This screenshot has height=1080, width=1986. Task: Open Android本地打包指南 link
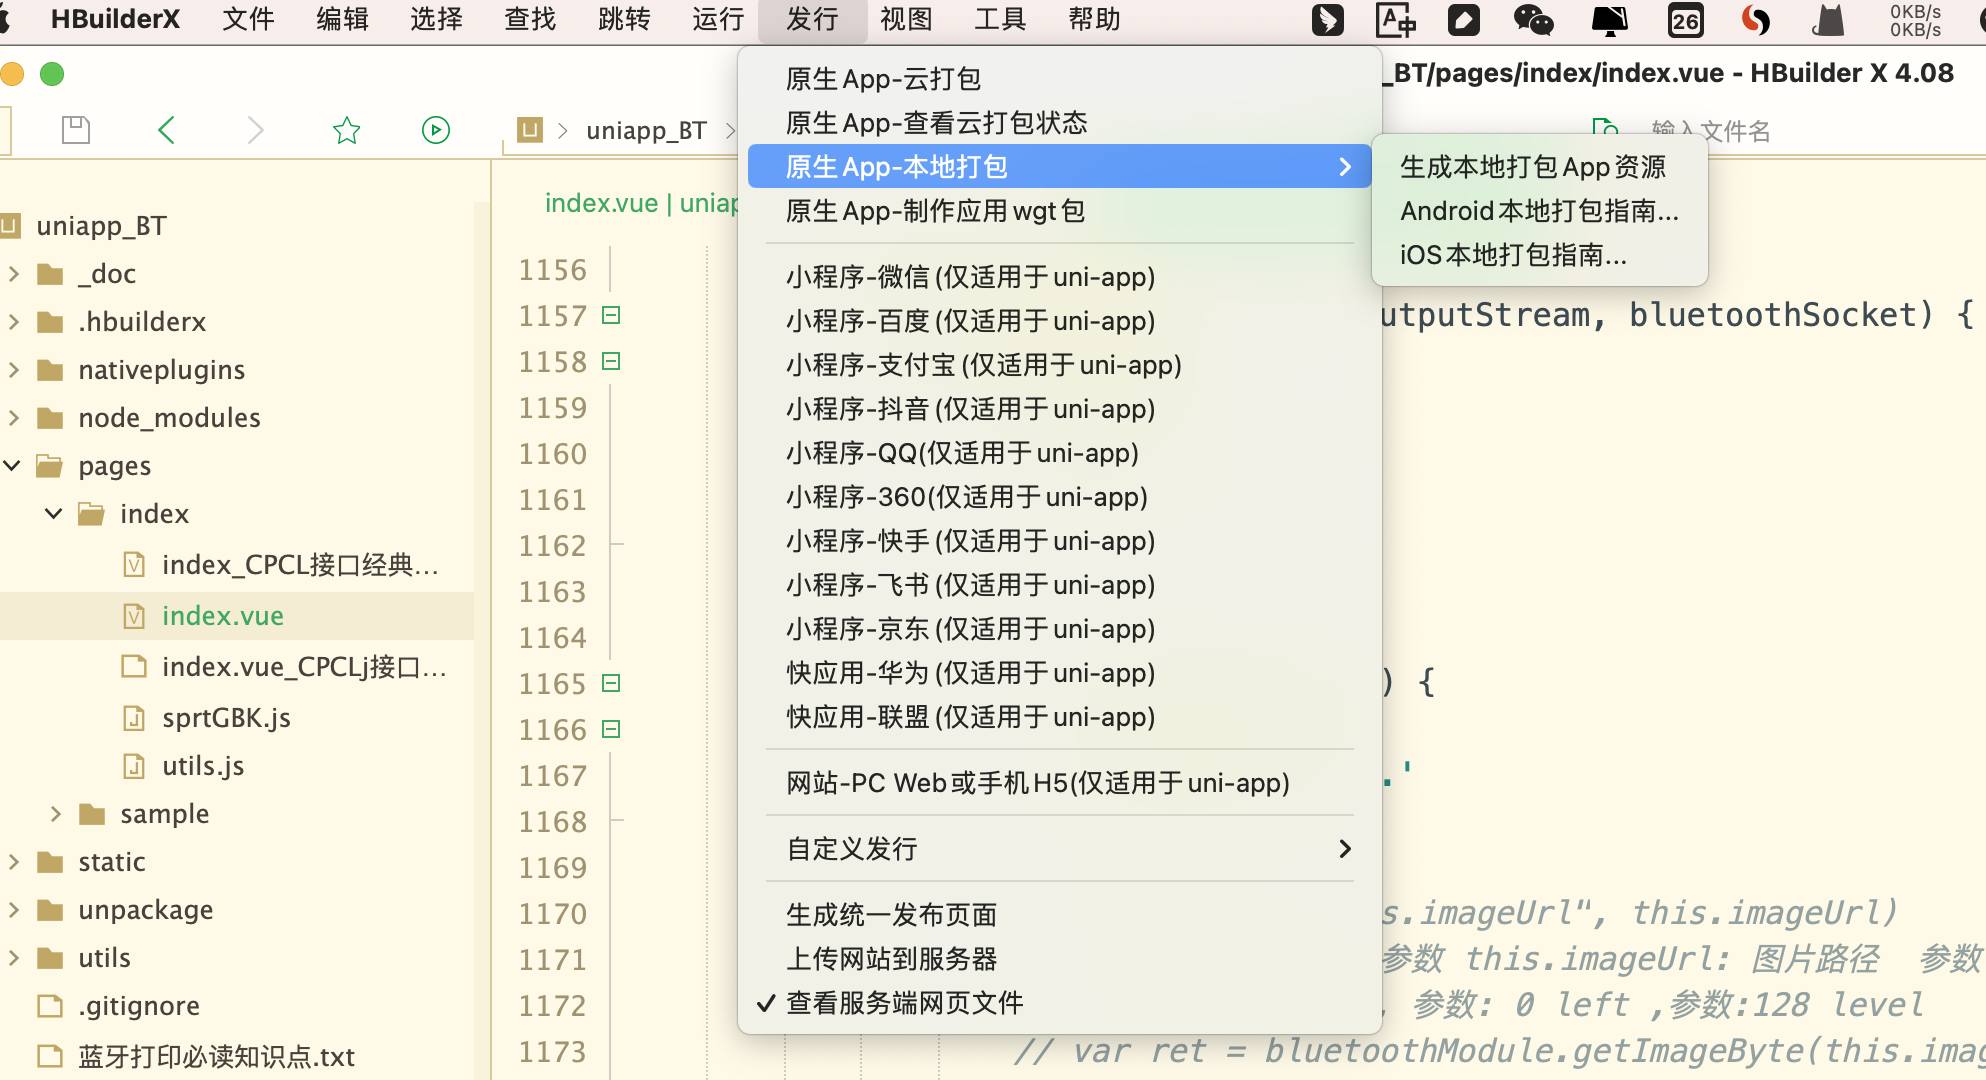pyautogui.click(x=1538, y=211)
